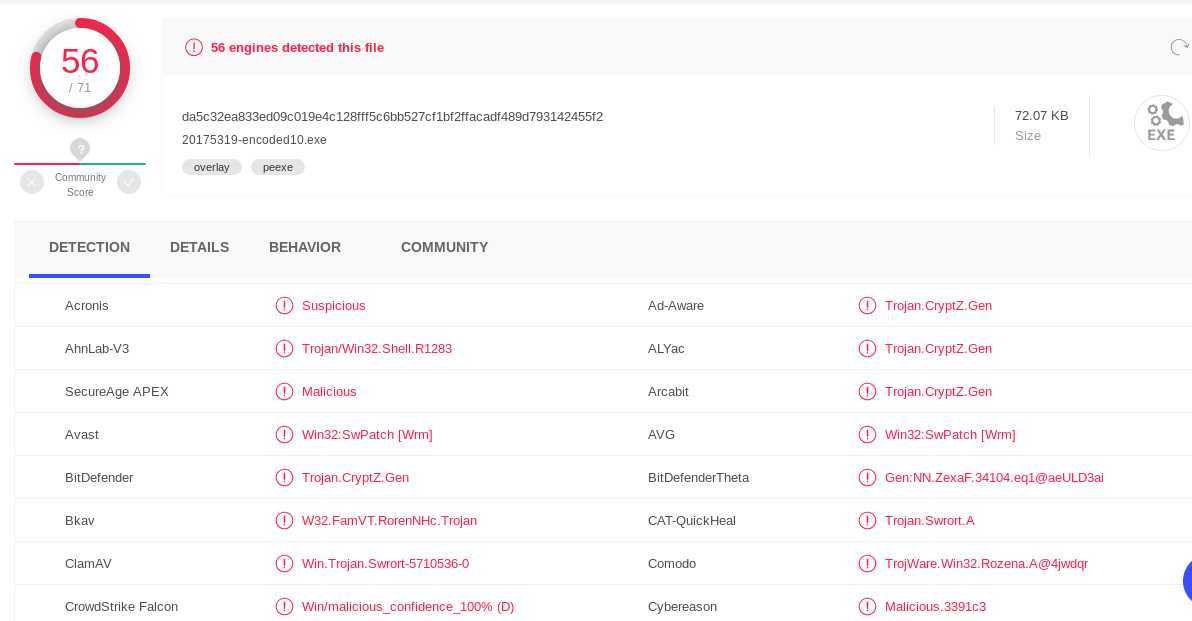Image resolution: width=1192 pixels, height=621 pixels.
Task: Click the Trojan.Swrort.A result for CAT-QuickHeal
Action: coord(929,521)
